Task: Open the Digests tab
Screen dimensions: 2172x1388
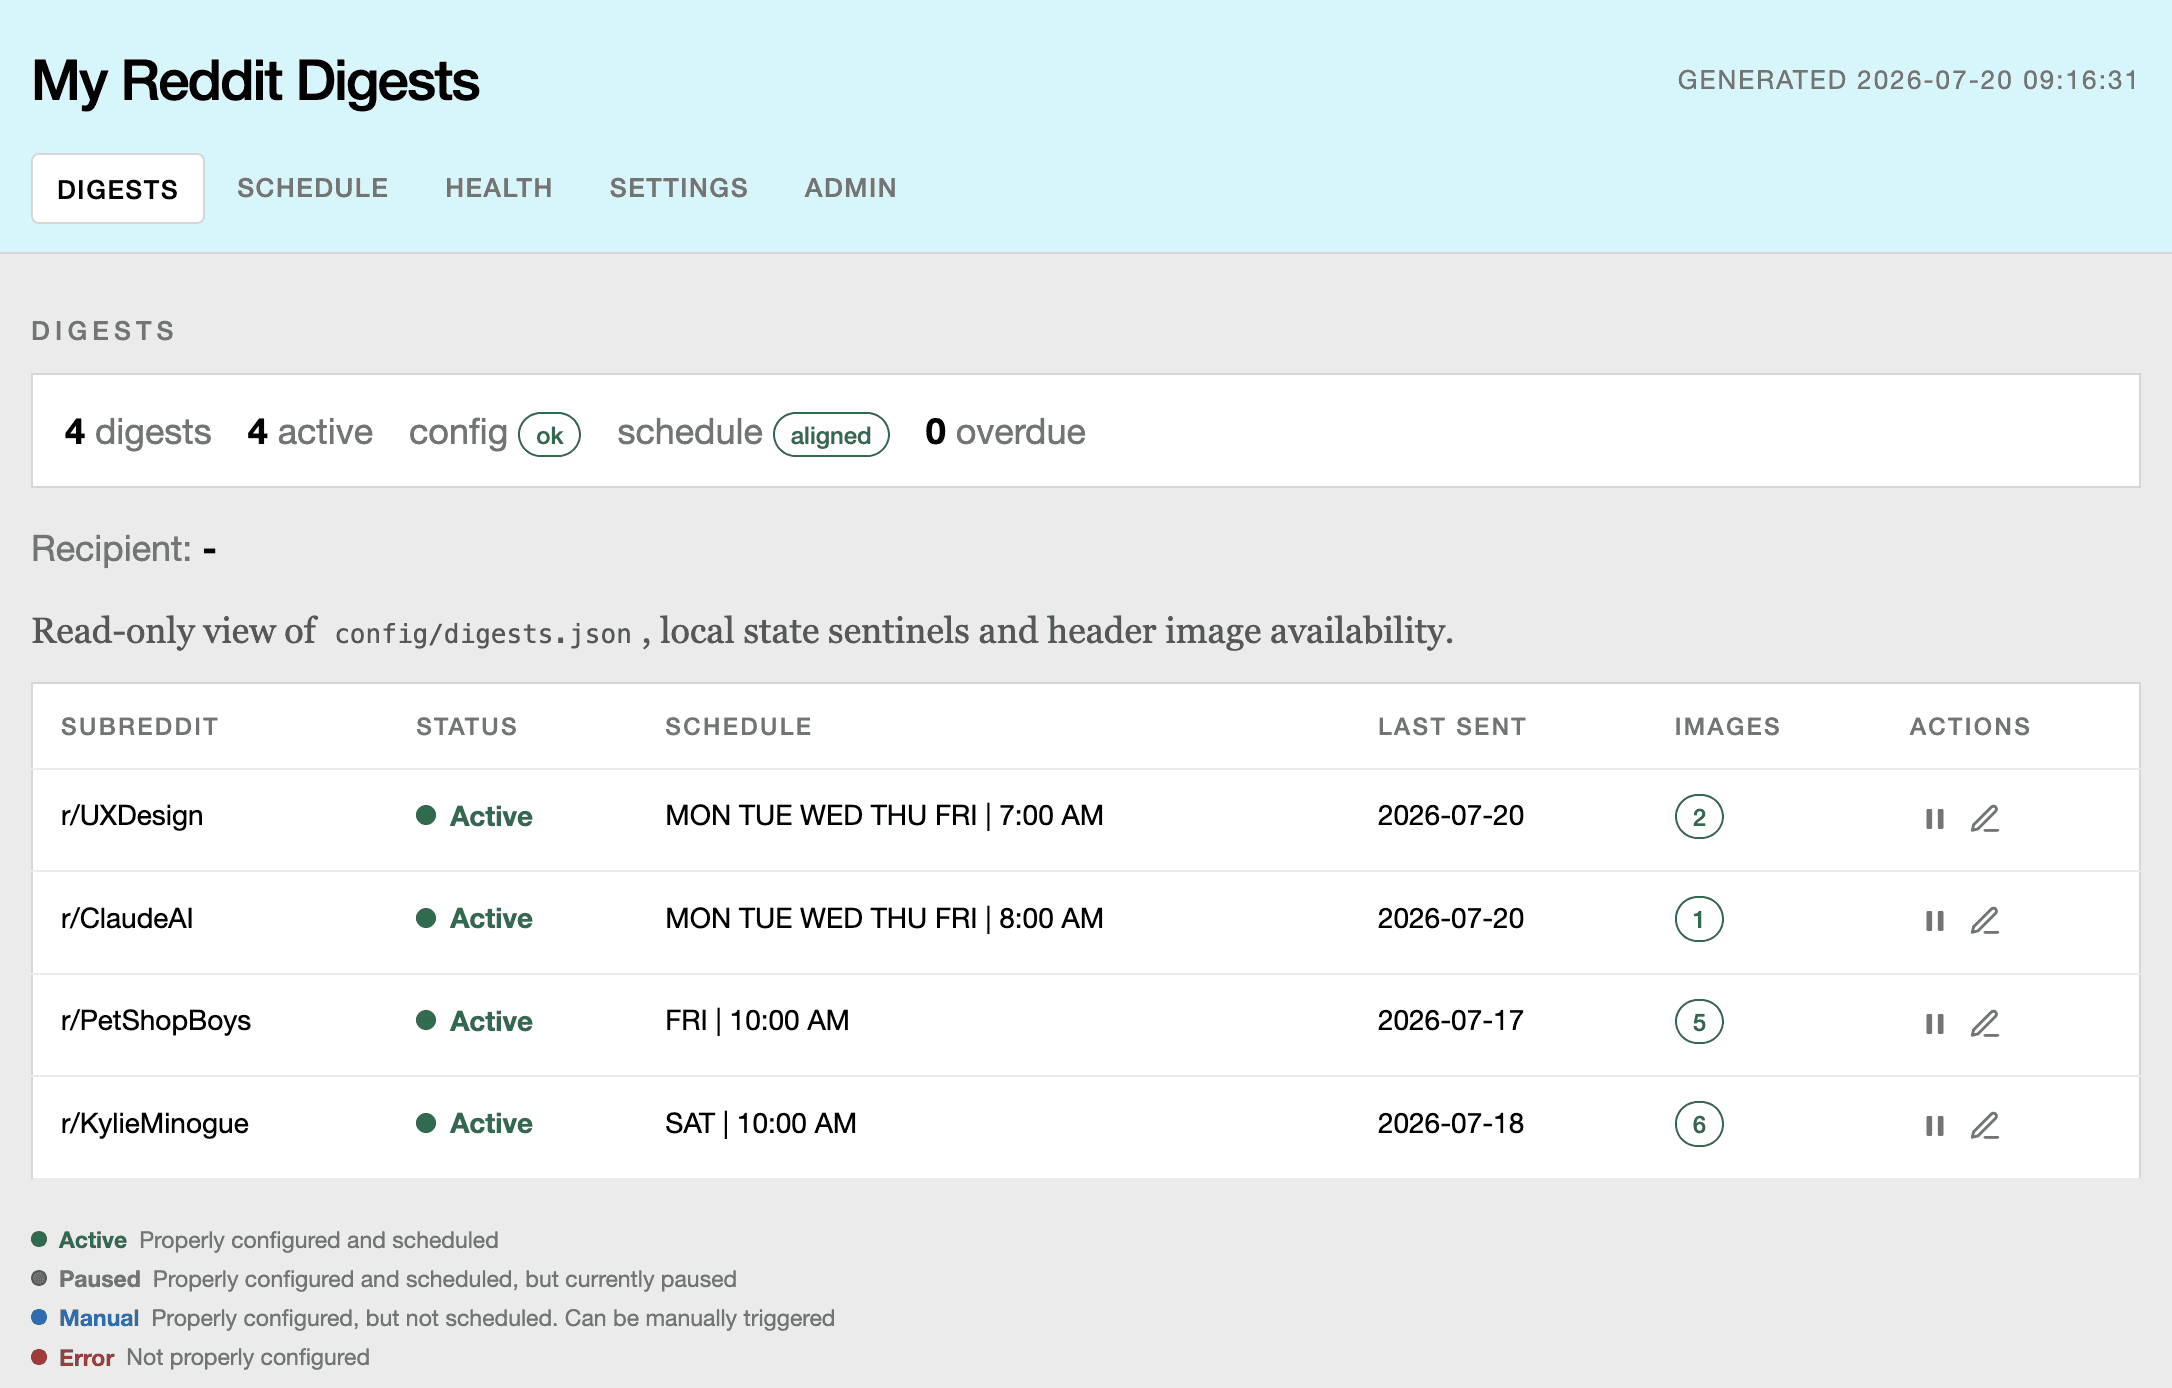Action: (118, 188)
